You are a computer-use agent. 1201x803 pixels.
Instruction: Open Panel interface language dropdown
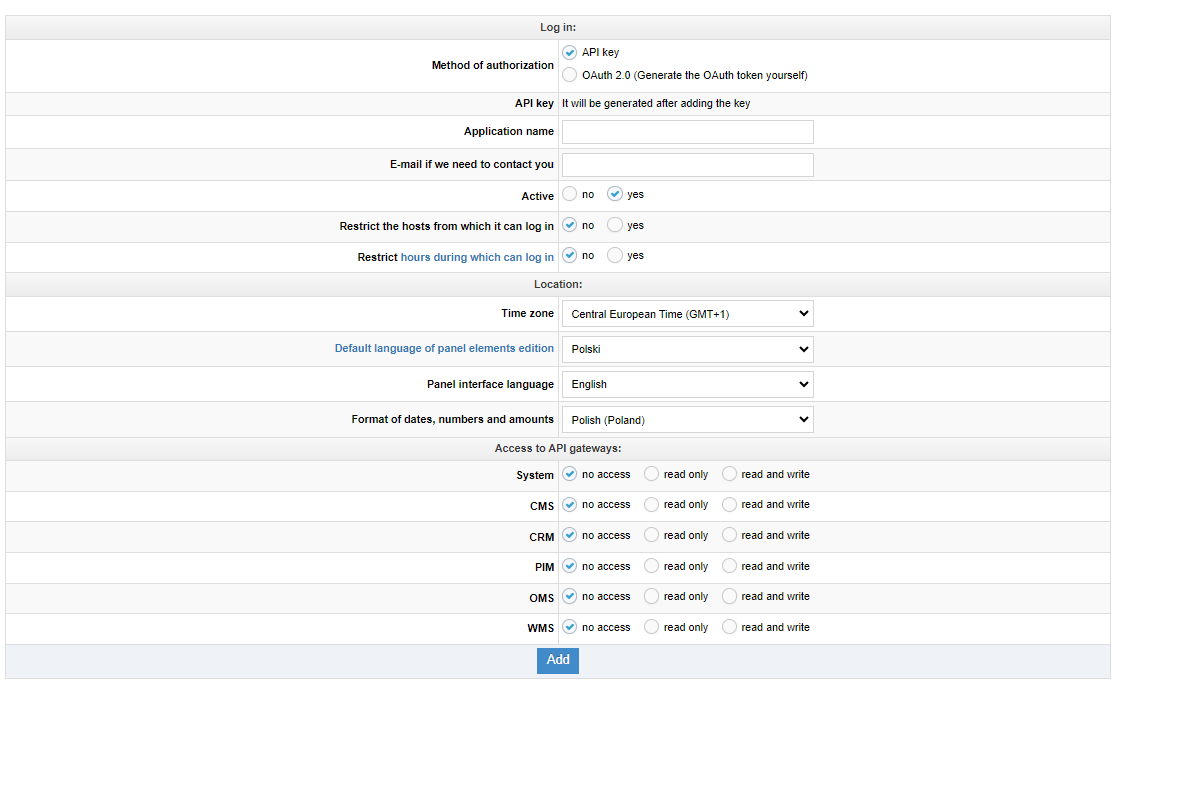pyautogui.click(x=688, y=384)
